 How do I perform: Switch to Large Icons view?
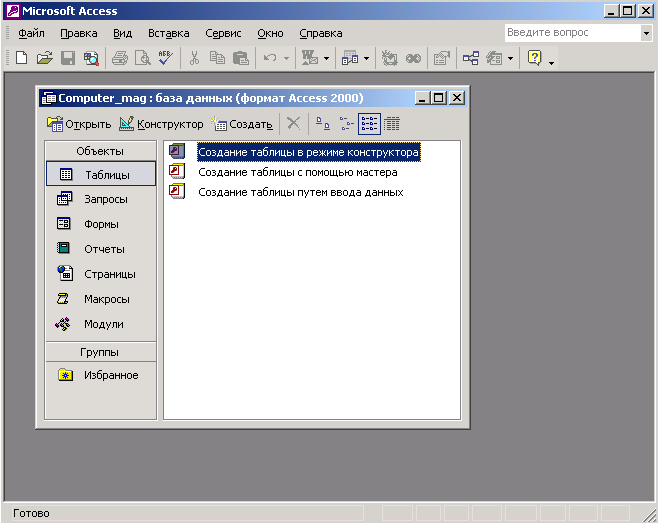pos(323,123)
